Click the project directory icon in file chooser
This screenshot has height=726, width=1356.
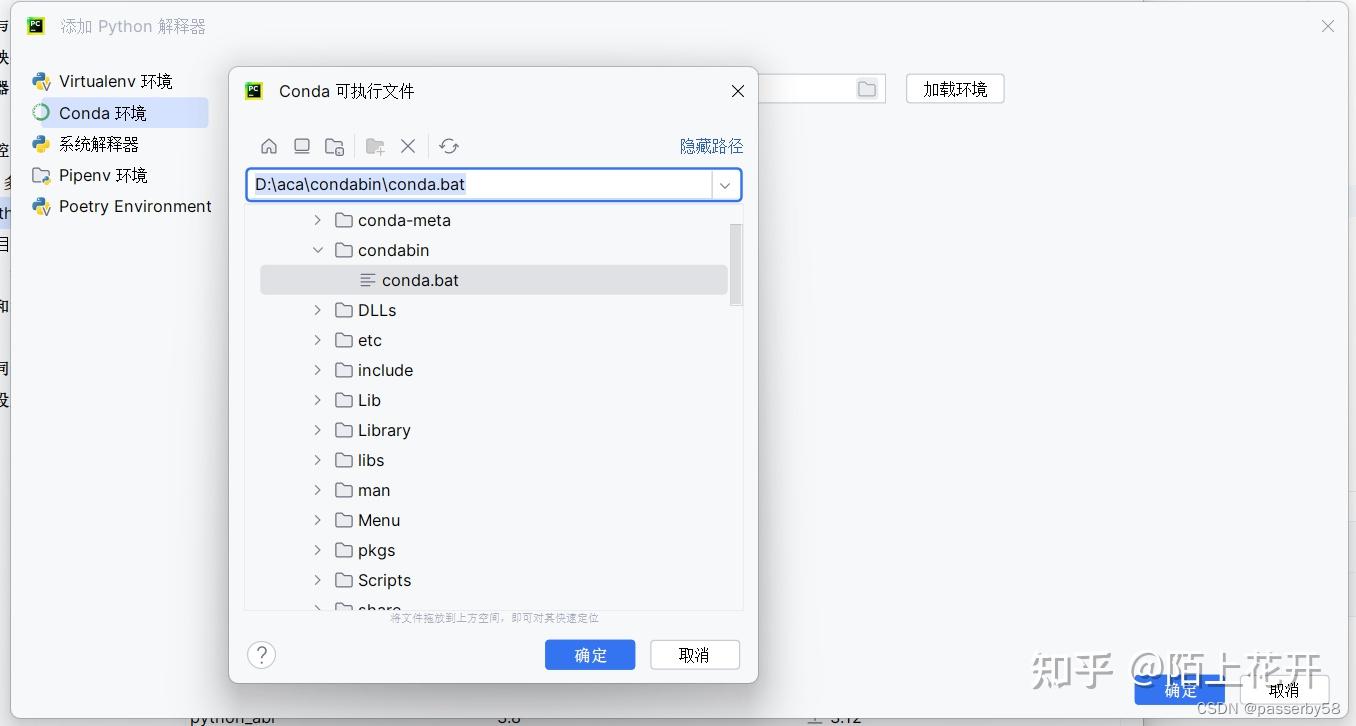pyautogui.click(x=334, y=146)
